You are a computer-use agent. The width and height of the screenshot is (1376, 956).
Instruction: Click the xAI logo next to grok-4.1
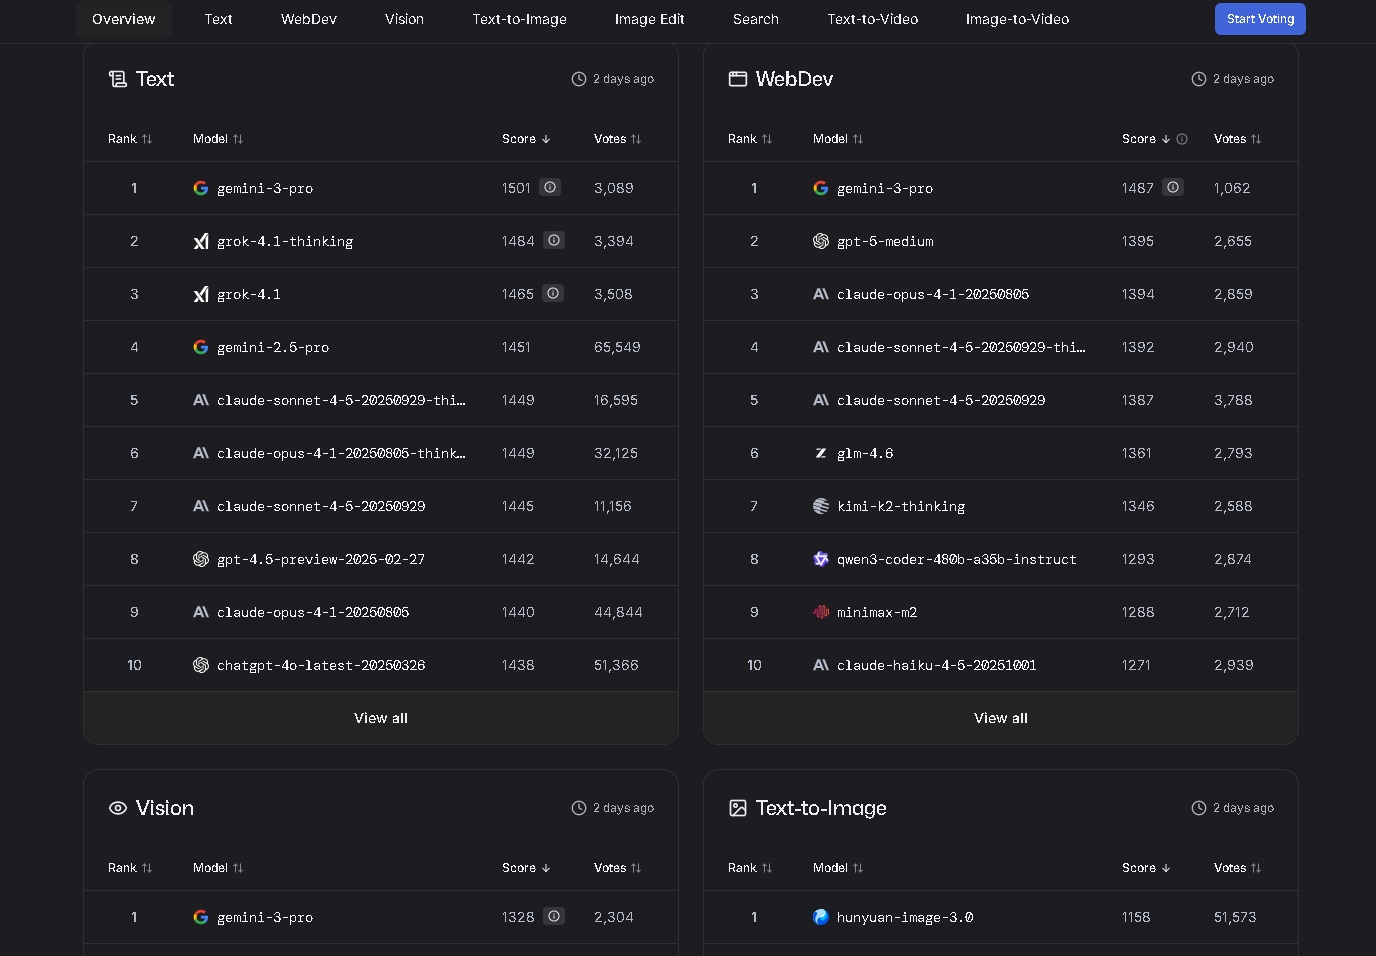[x=201, y=294]
